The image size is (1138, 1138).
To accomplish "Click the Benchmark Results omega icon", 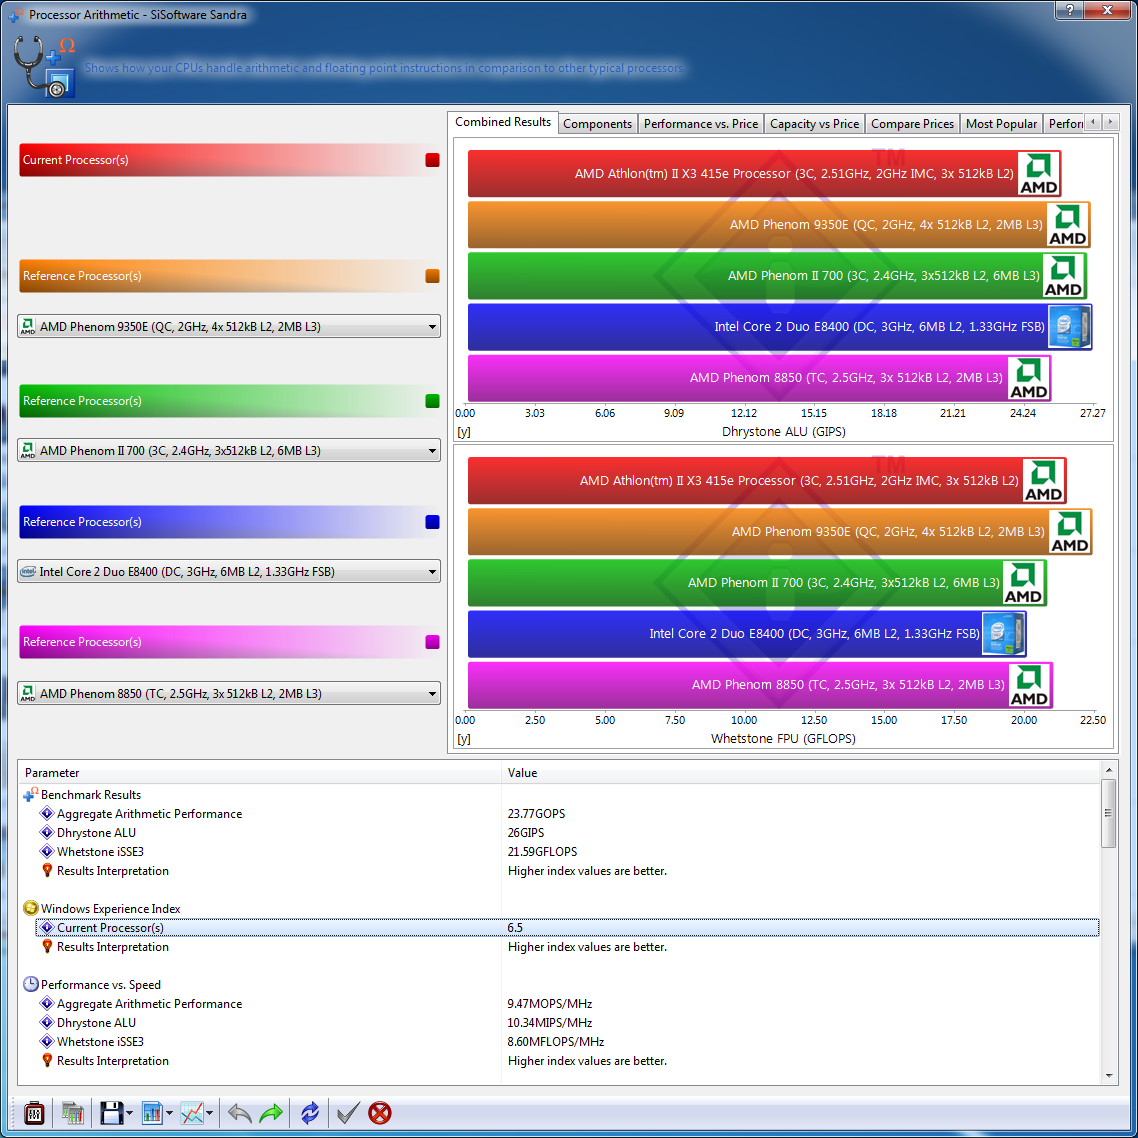I will coord(30,795).
